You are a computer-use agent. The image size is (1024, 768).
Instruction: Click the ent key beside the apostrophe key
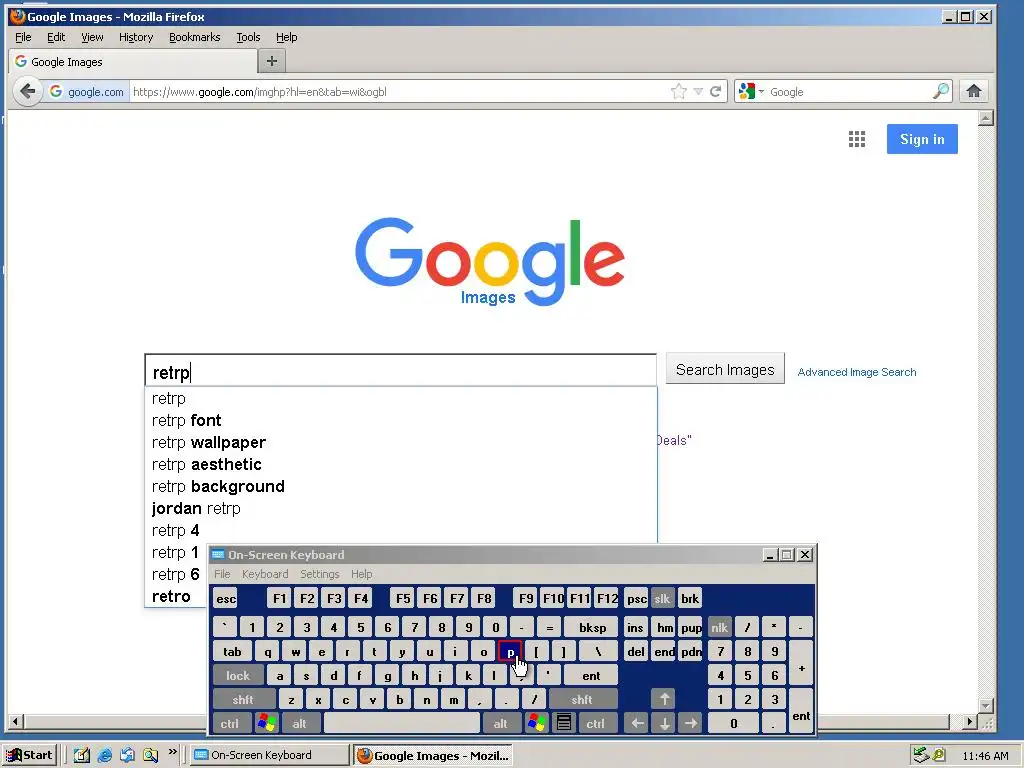(591, 676)
